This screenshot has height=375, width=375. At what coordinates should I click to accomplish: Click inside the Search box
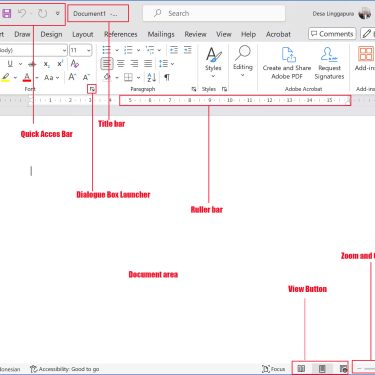[x=214, y=14]
